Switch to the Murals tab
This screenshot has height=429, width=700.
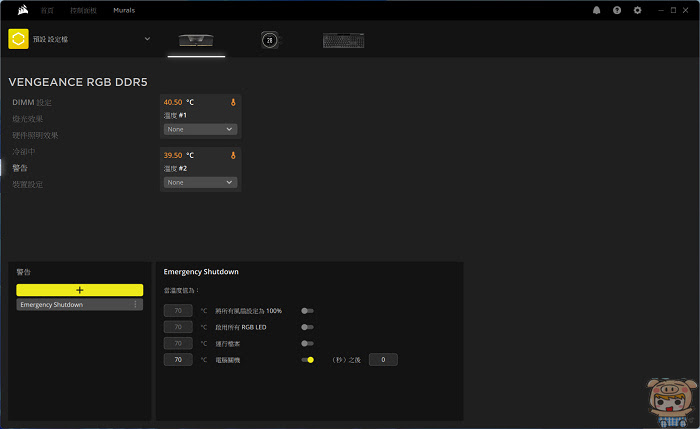(x=124, y=10)
